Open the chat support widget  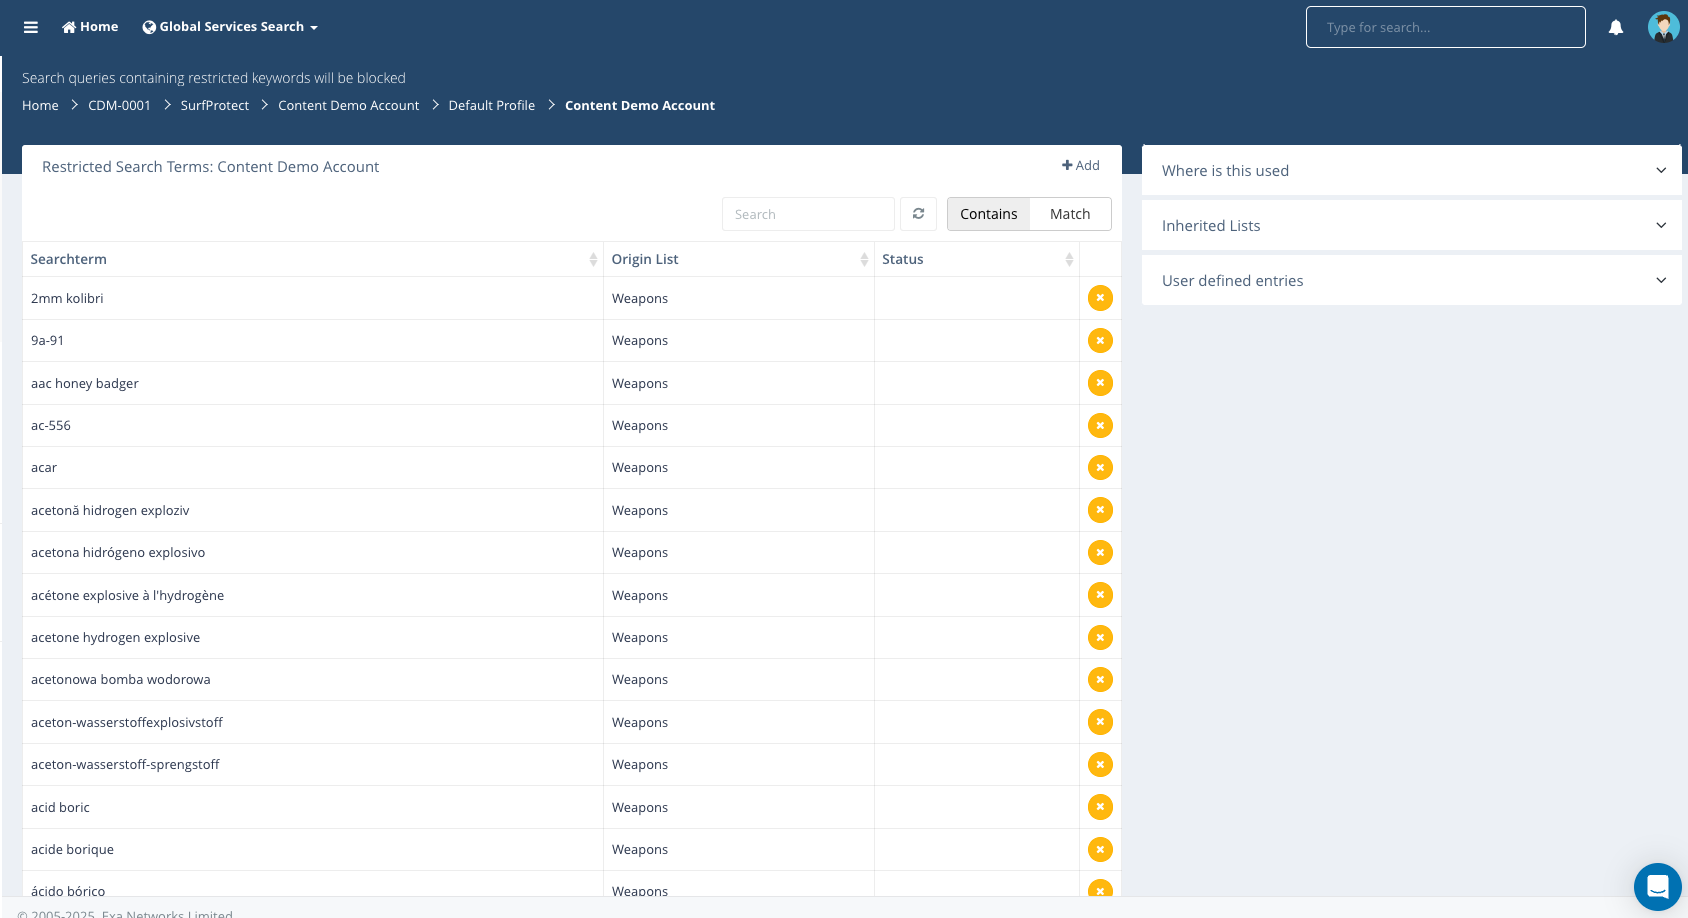1657,886
